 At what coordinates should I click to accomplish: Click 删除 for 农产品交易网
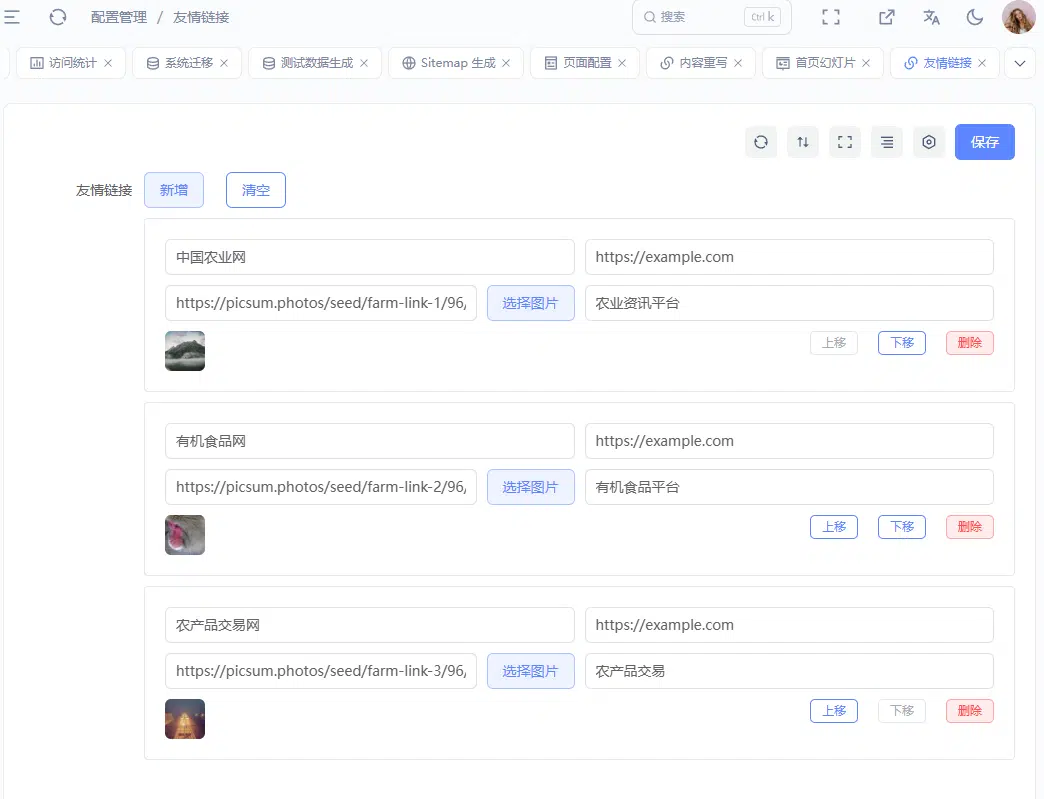pos(969,710)
